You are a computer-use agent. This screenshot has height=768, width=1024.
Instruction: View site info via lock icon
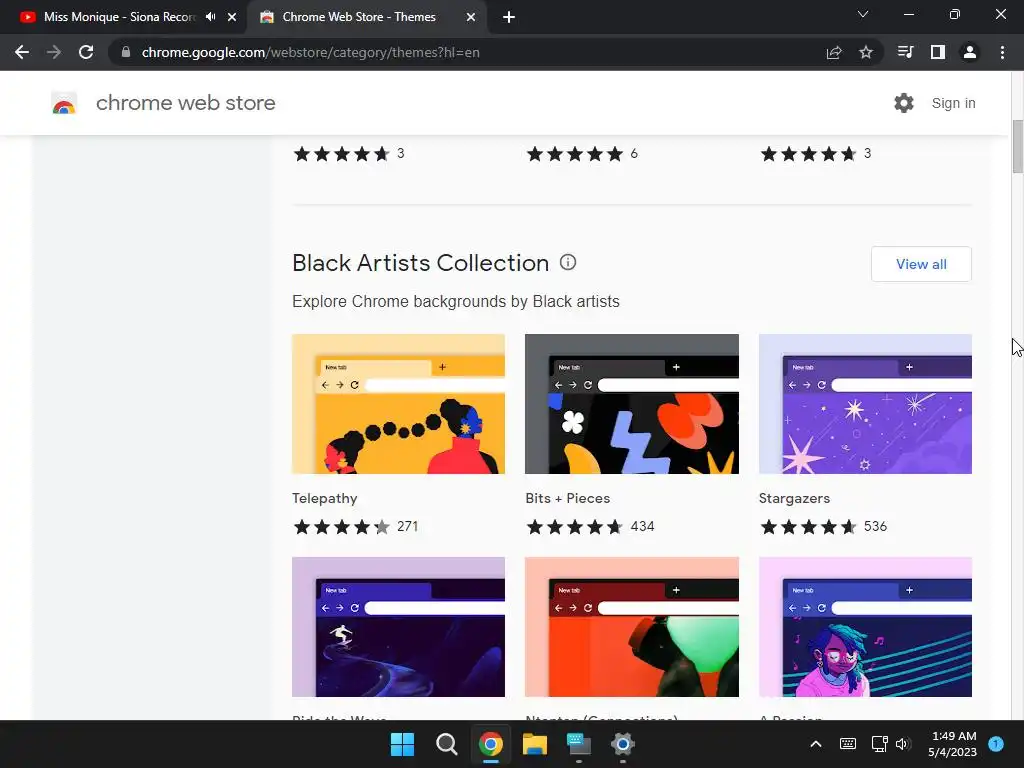point(126,52)
